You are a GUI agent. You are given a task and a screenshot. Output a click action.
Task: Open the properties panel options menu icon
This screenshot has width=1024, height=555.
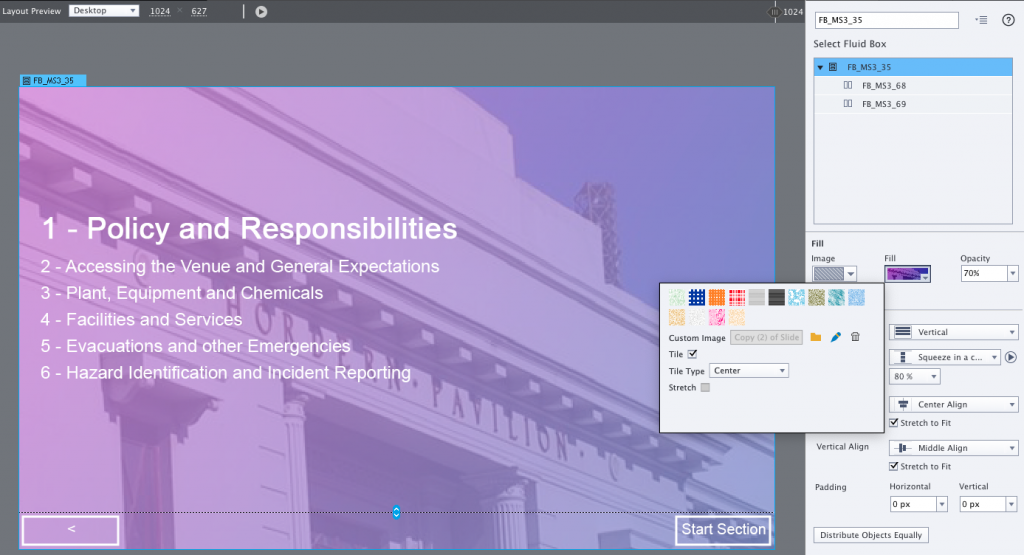point(981,20)
